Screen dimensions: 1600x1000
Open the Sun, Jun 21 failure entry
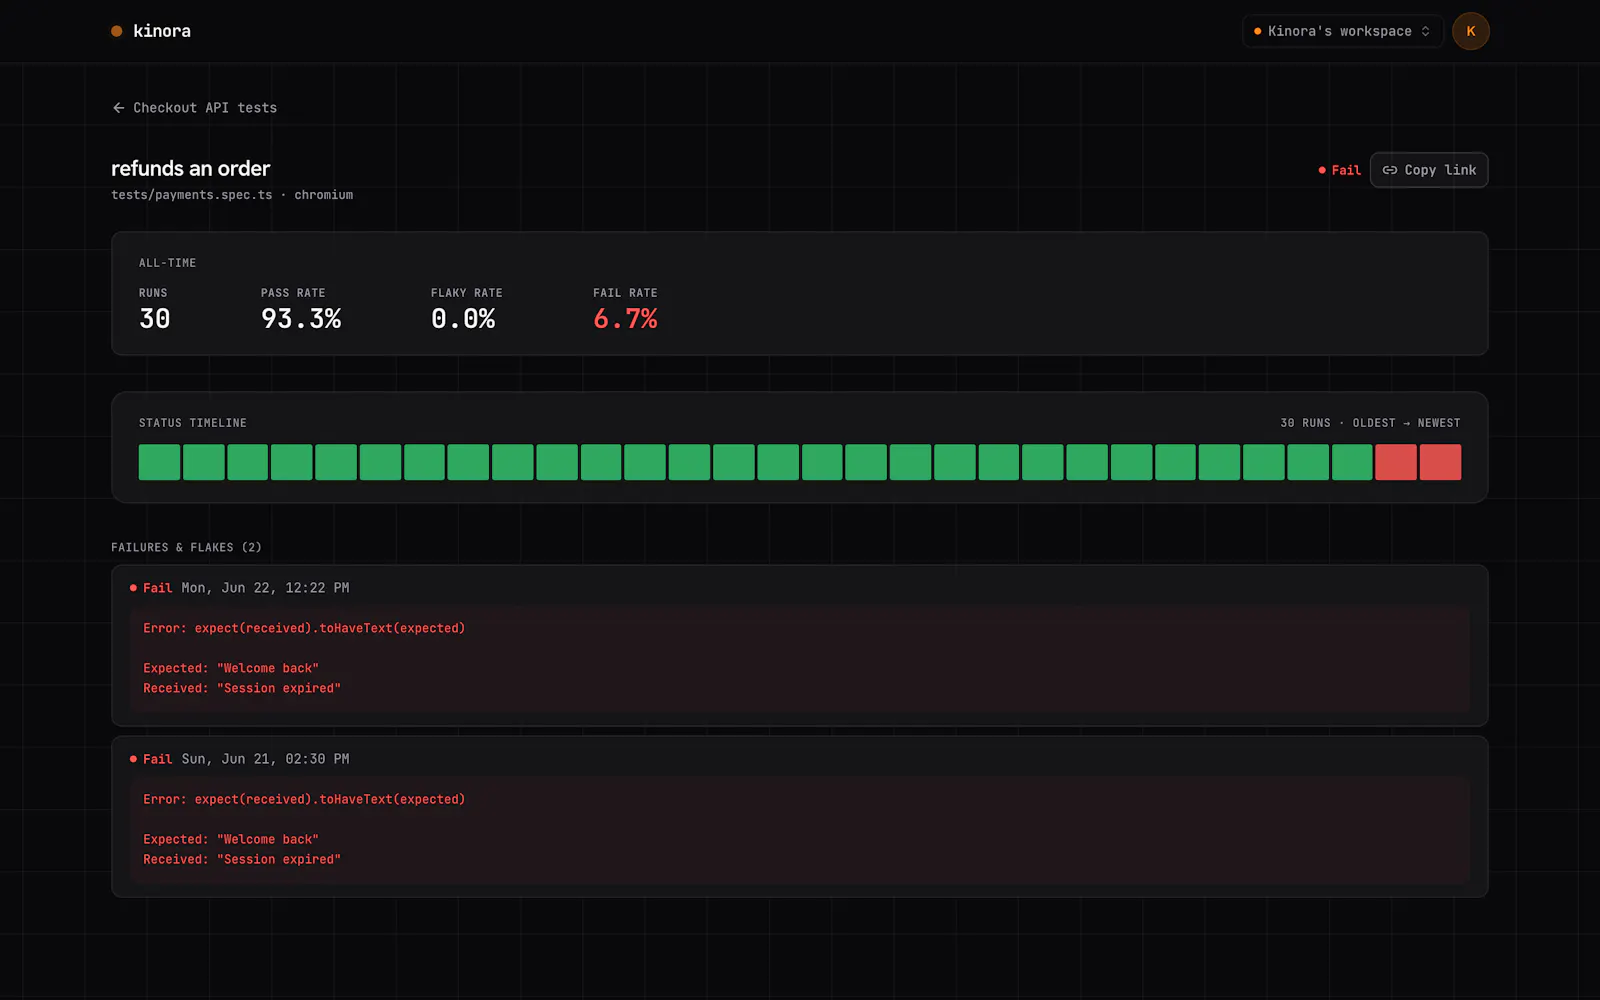pos(799,817)
